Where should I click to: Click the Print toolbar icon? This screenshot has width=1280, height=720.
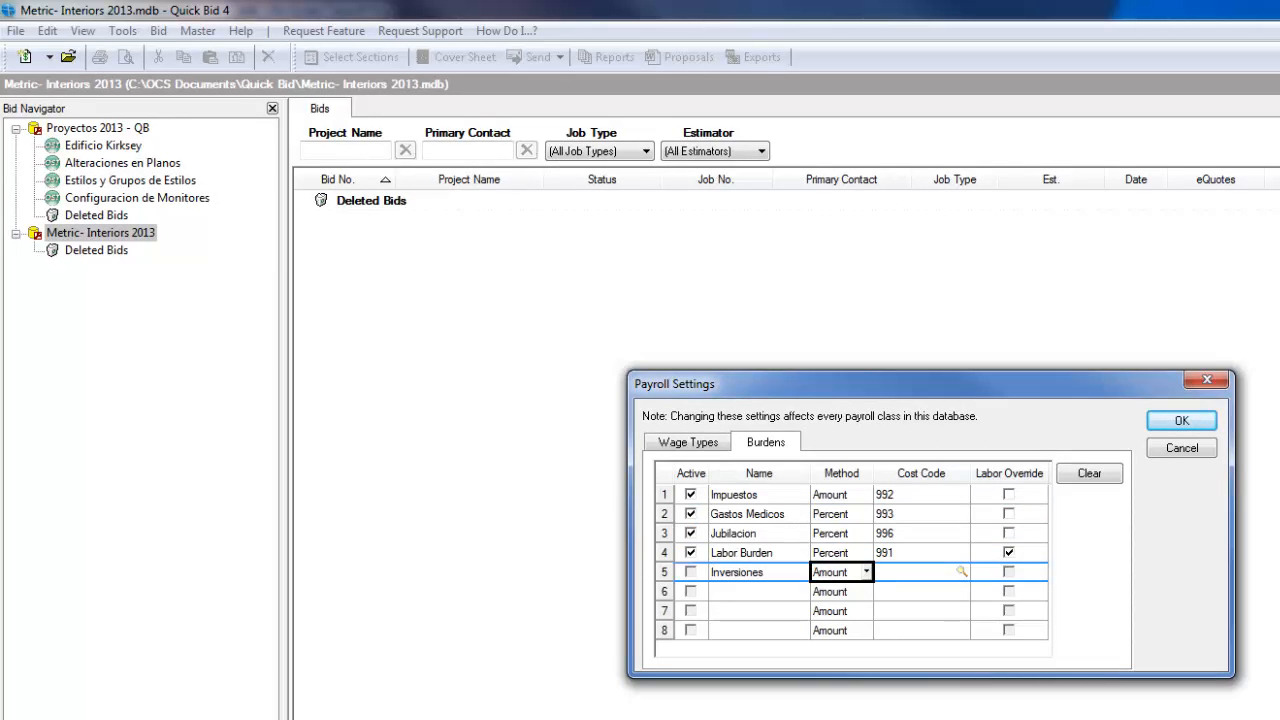click(x=100, y=57)
